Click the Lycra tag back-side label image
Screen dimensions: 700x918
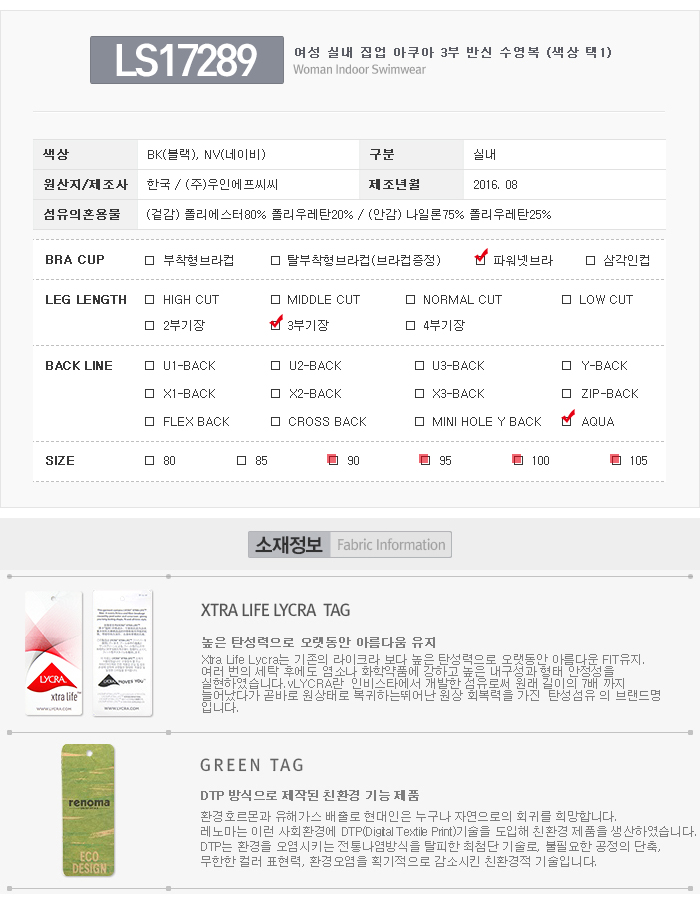(x=122, y=653)
